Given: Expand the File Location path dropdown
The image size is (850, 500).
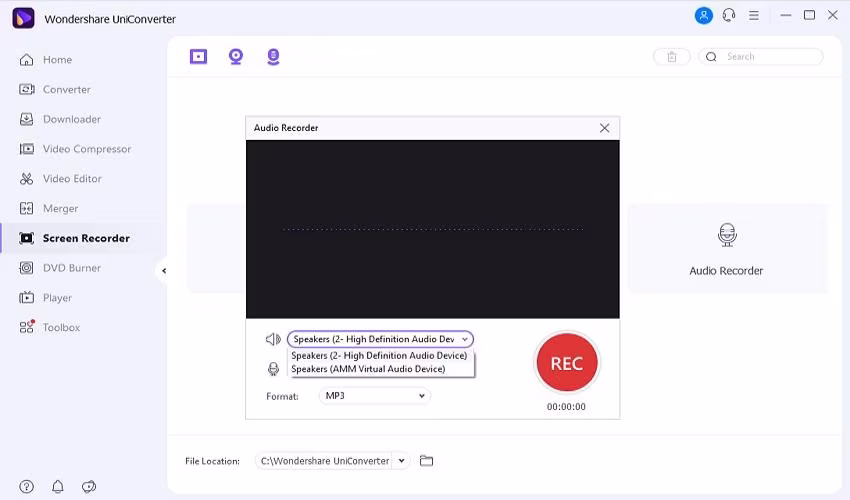Looking at the screenshot, I should click(x=401, y=461).
